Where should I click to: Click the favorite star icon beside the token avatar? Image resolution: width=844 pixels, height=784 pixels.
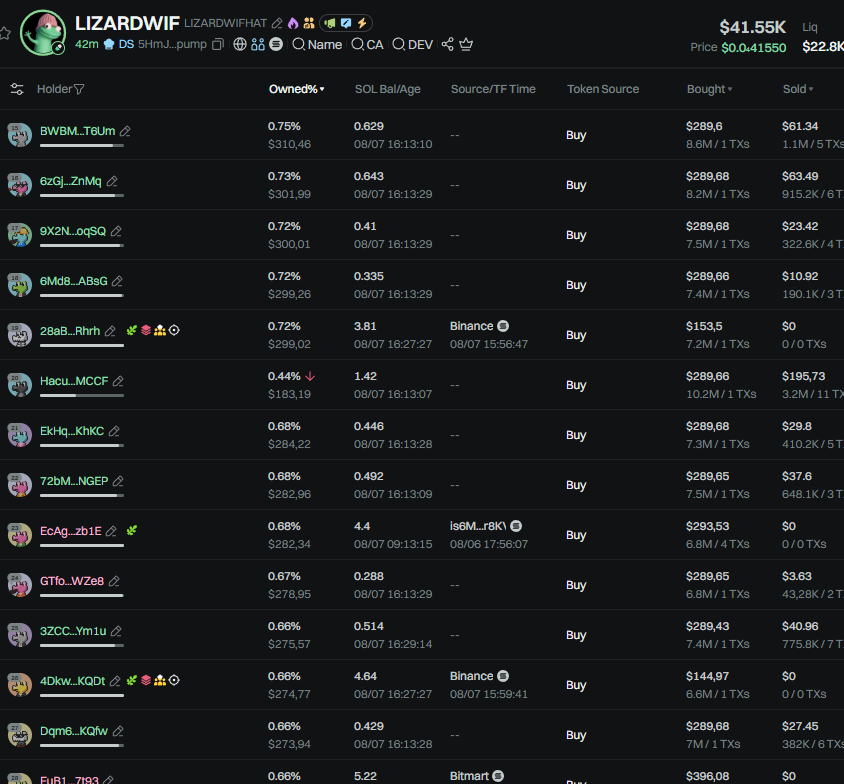(x=4, y=33)
